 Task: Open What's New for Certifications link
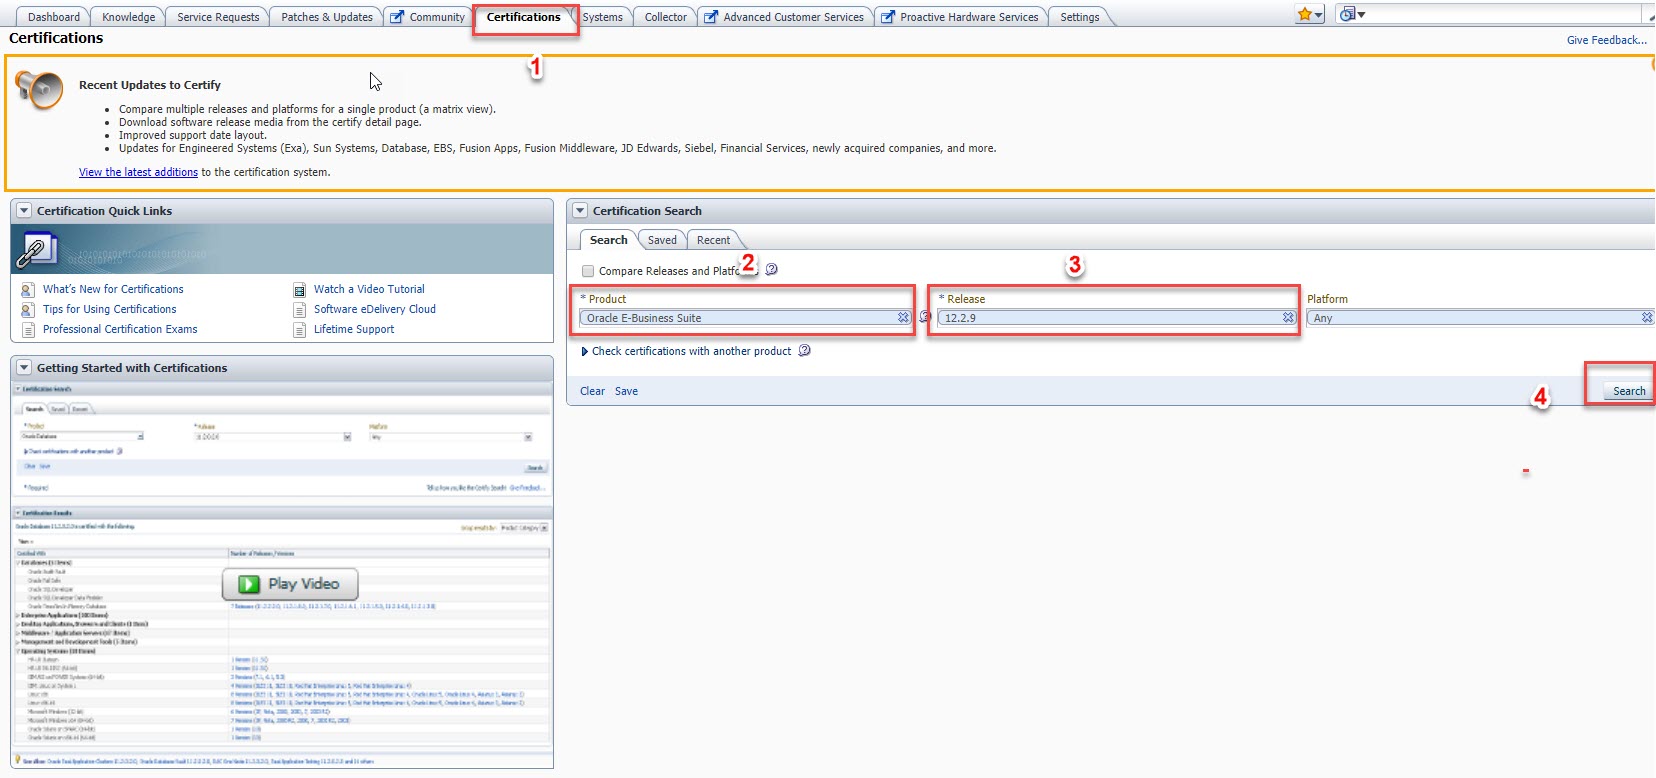[113, 289]
